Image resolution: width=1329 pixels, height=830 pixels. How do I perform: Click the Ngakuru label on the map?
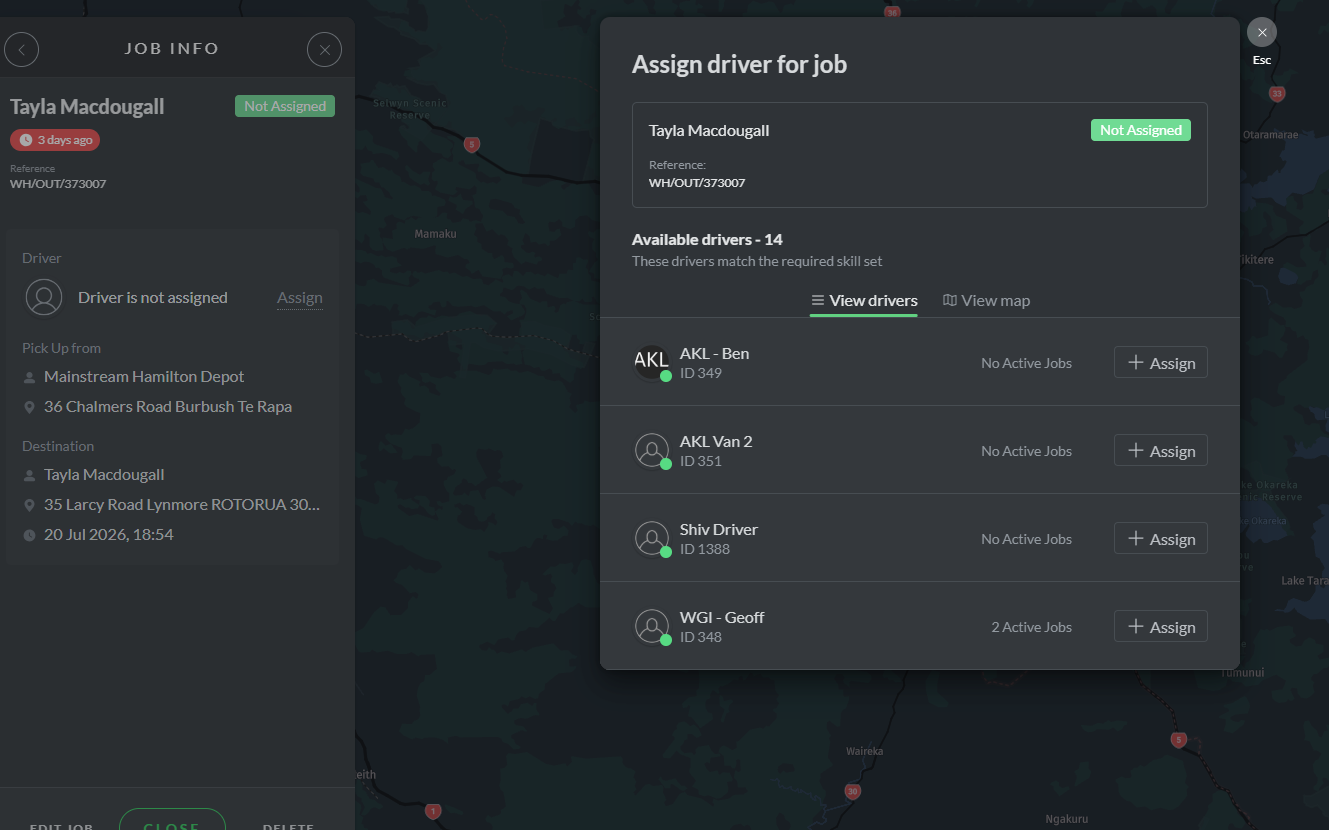click(x=1066, y=818)
